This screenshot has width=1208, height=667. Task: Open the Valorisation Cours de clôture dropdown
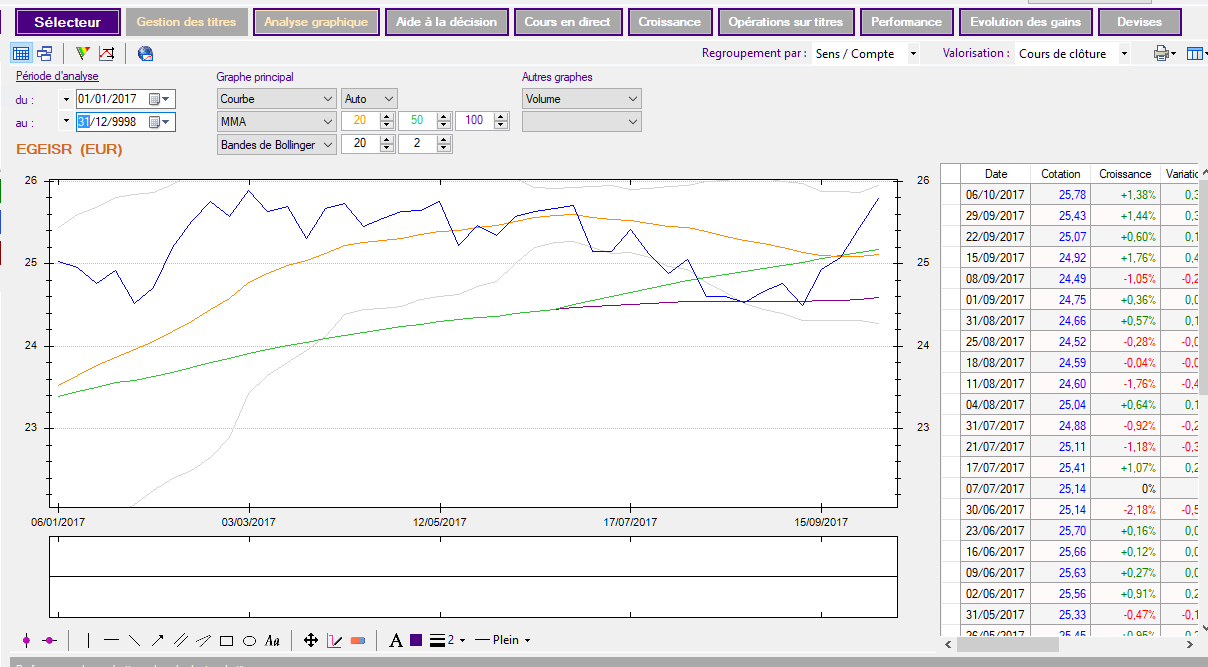(x=1074, y=54)
